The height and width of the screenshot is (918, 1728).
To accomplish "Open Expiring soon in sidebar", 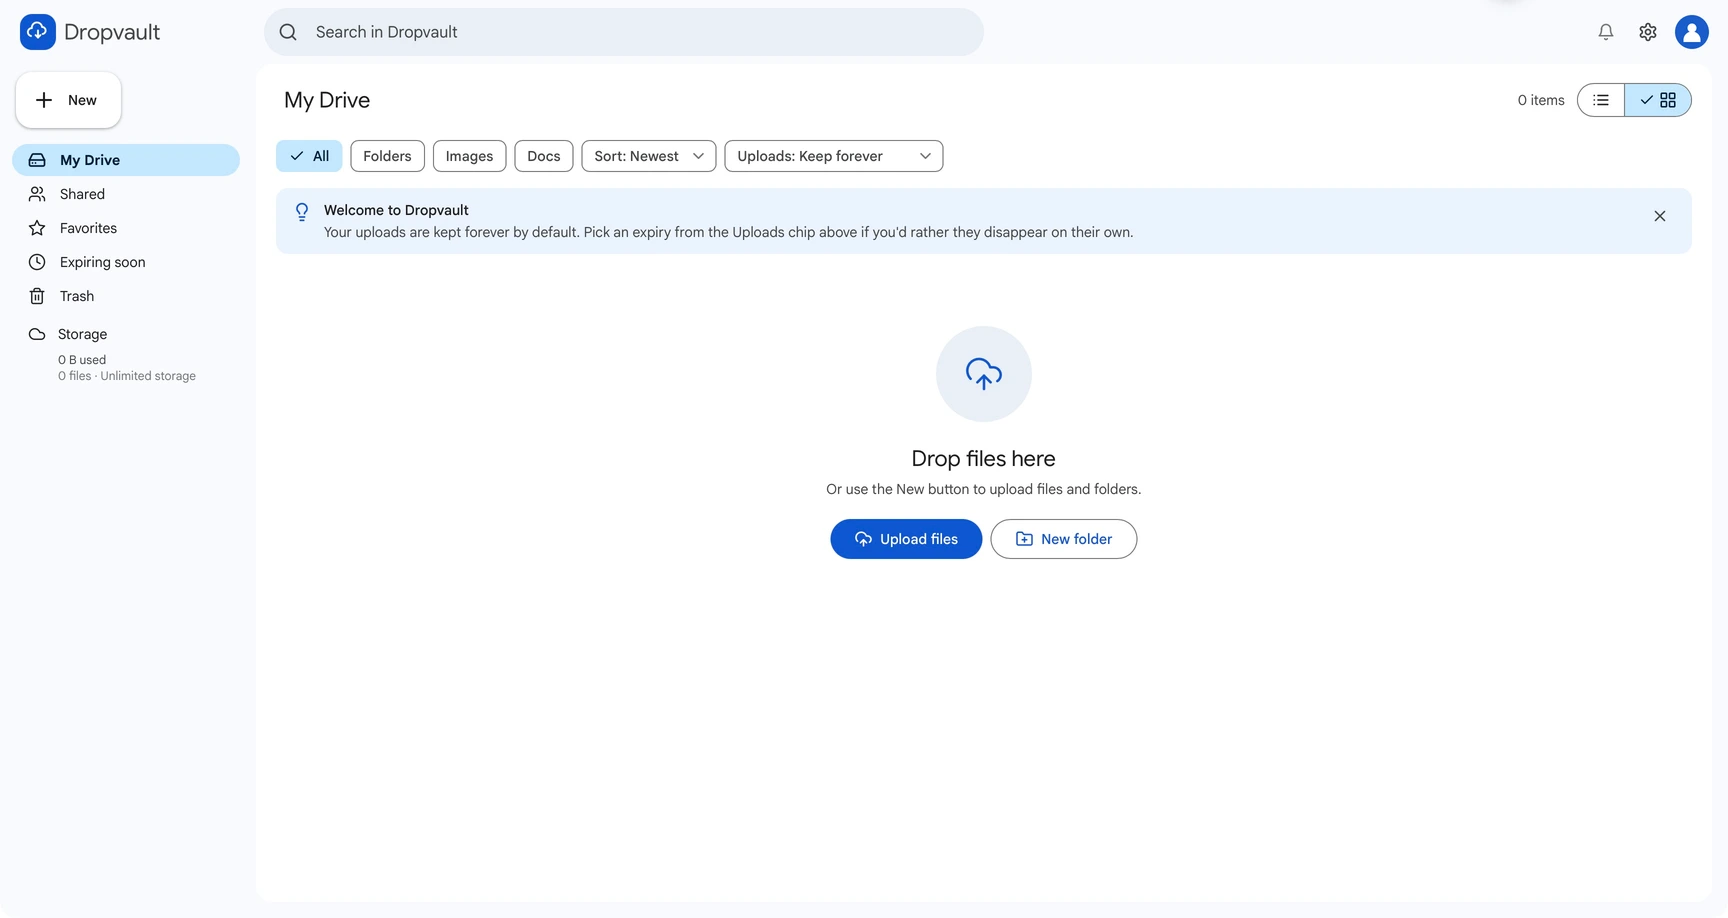I will (x=126, y=262).
